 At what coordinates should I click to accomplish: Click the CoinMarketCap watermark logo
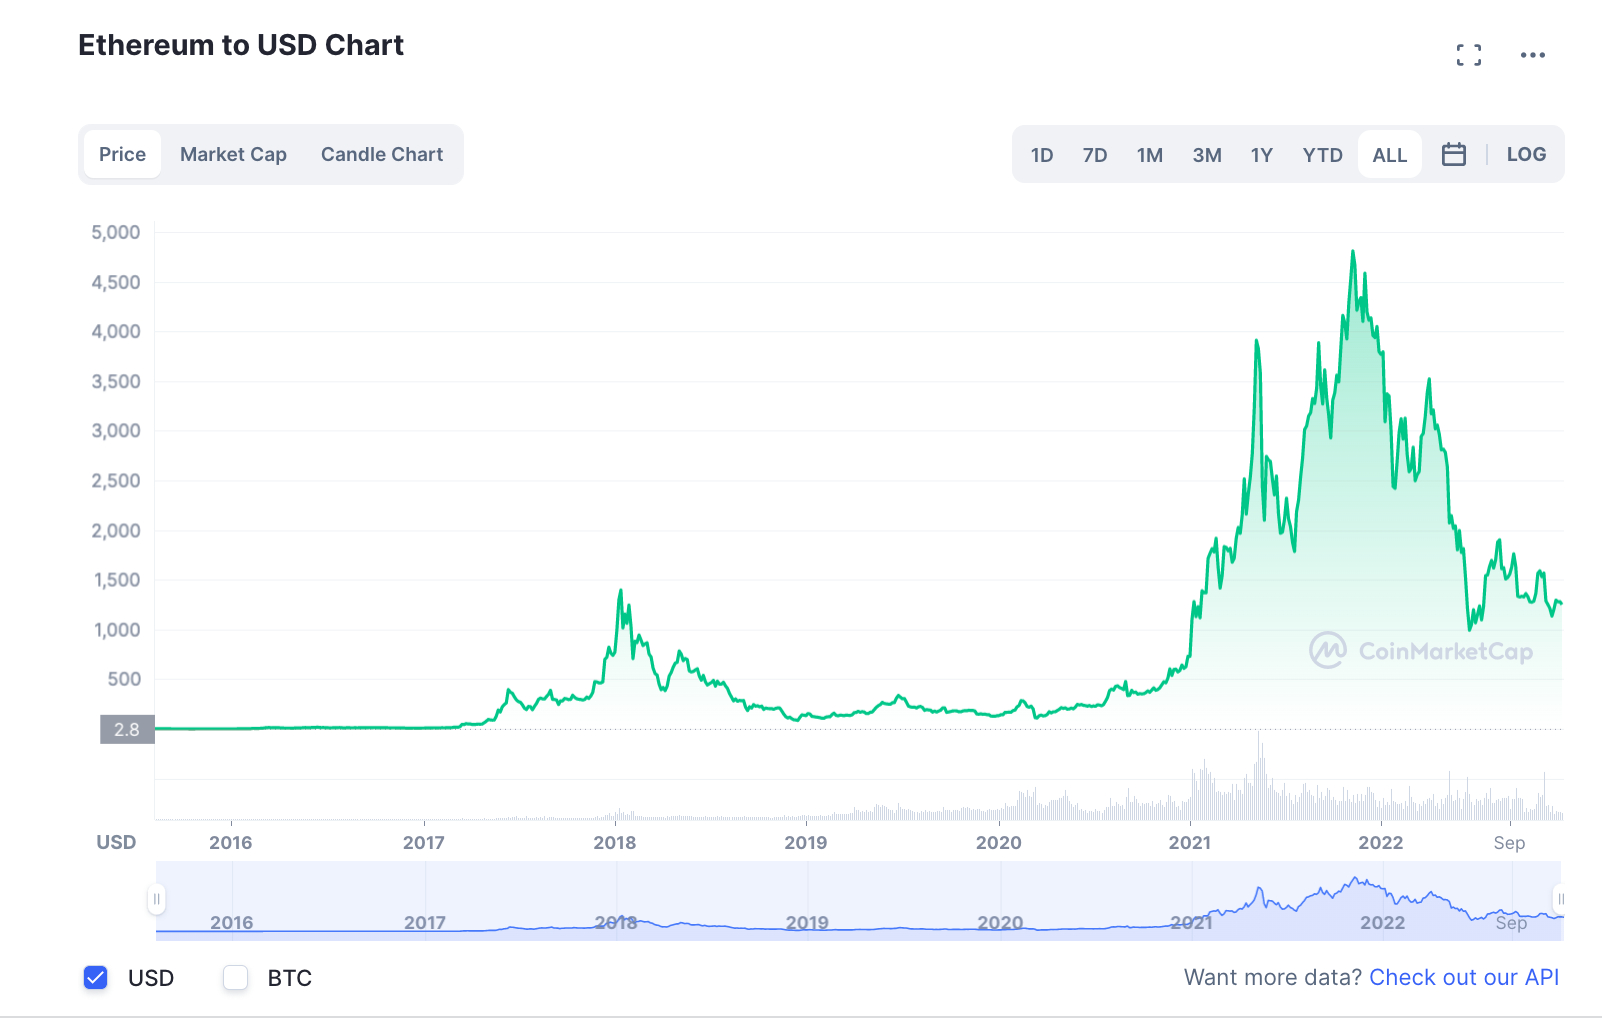(x=1421, y=651)
